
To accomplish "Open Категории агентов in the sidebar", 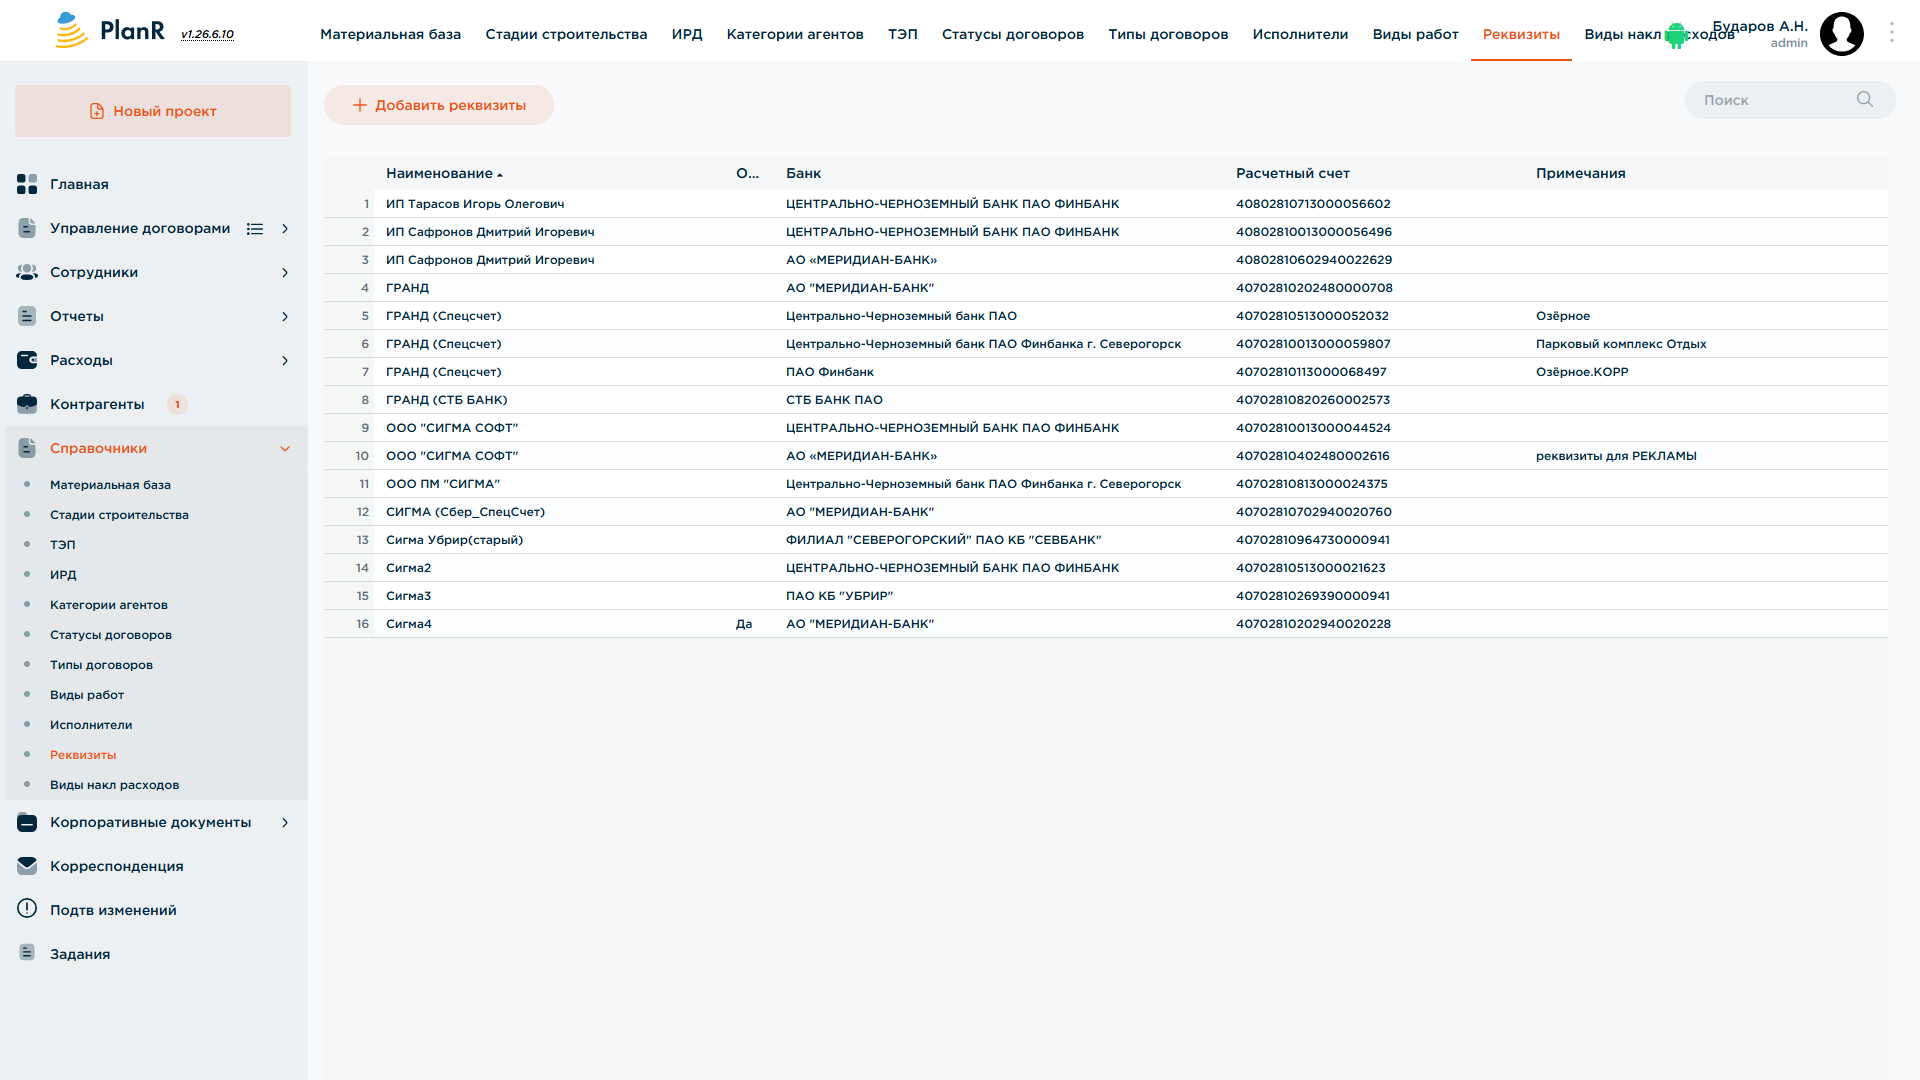I will tap(108, 605).
